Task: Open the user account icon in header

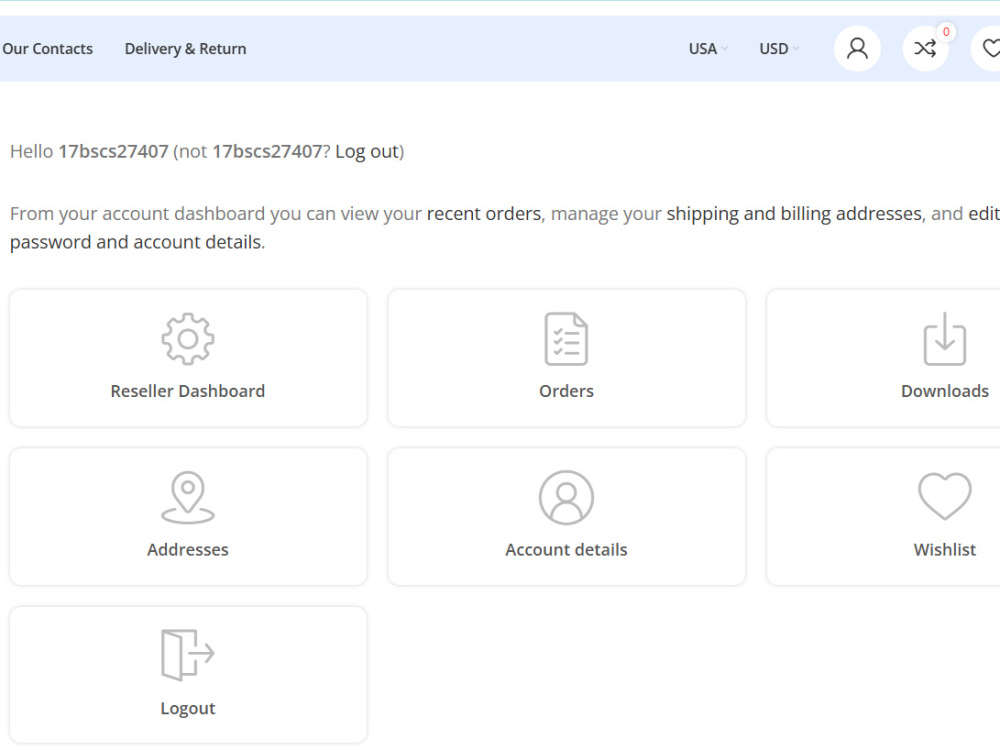Action: [x=857, y=48]
